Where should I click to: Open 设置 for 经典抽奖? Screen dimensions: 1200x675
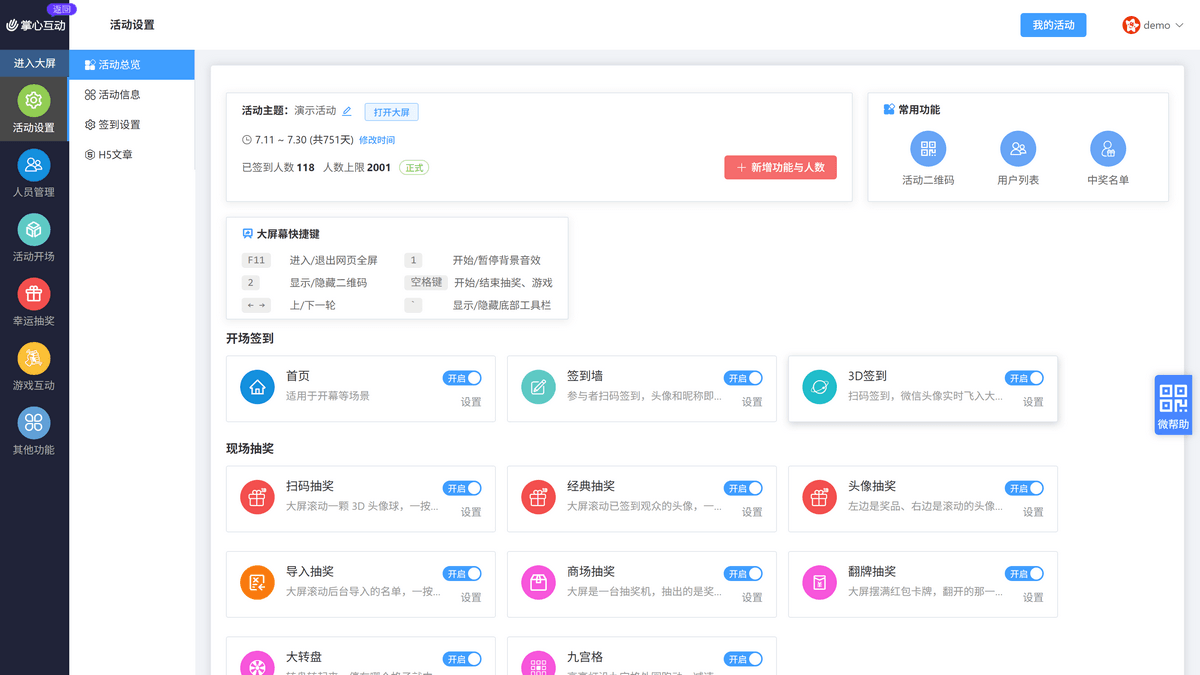click(752, 512)
